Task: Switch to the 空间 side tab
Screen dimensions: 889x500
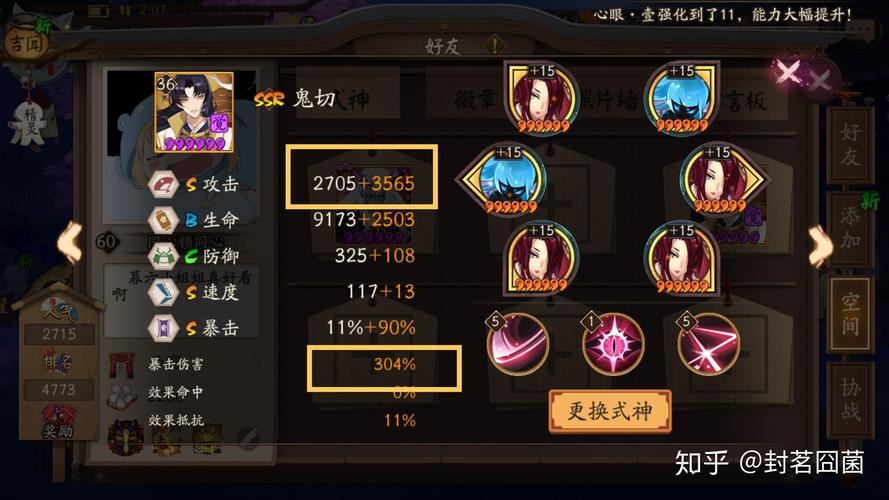Action: [850, 313]
